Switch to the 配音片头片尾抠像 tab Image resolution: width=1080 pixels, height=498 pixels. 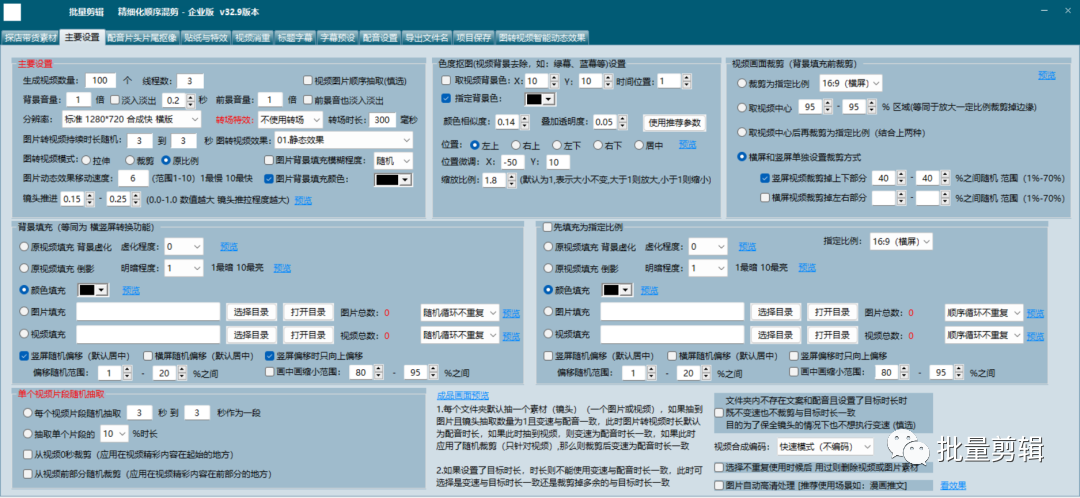142,37
